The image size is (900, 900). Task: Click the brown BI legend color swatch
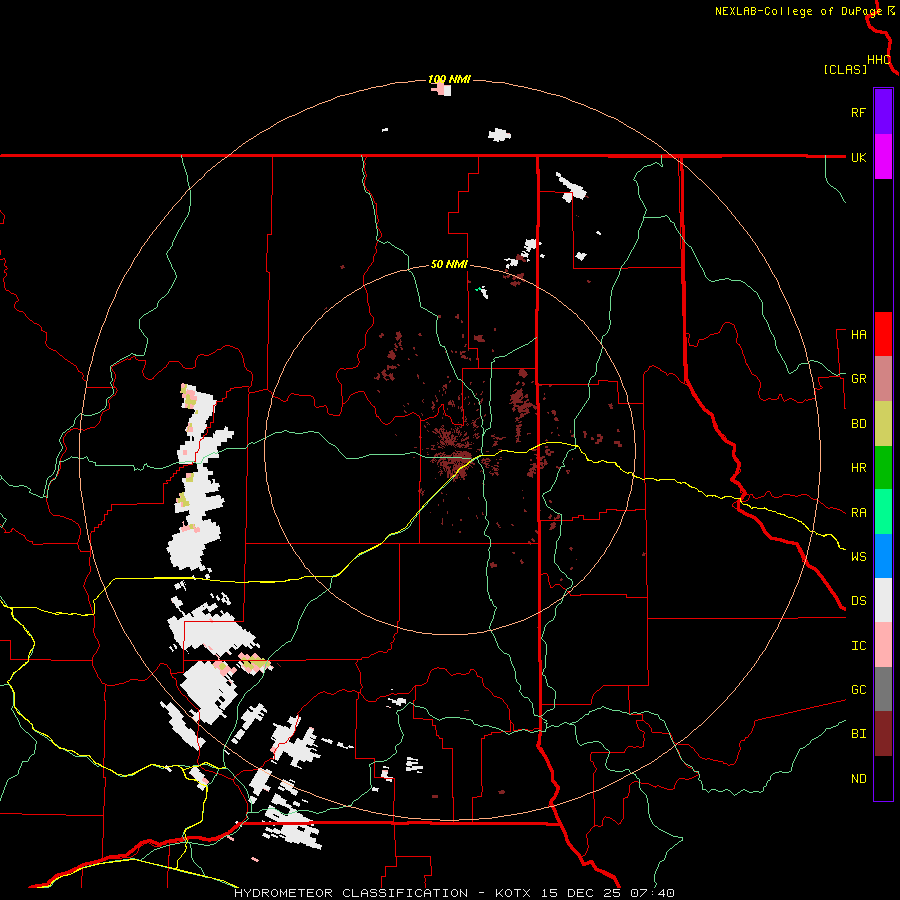point(883,734)
